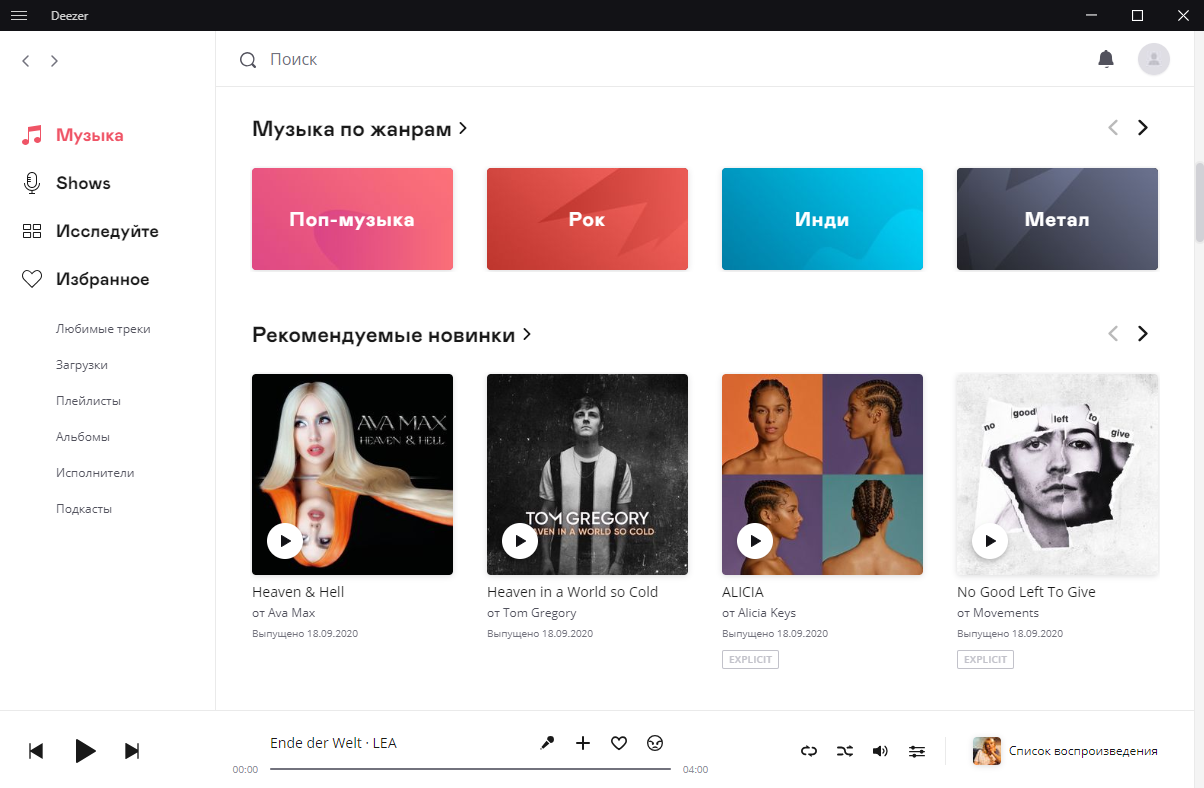This screenshot has width=1204, height=788.
Task: Select Избранное in the sidebar
Action: tap(103, 279)
